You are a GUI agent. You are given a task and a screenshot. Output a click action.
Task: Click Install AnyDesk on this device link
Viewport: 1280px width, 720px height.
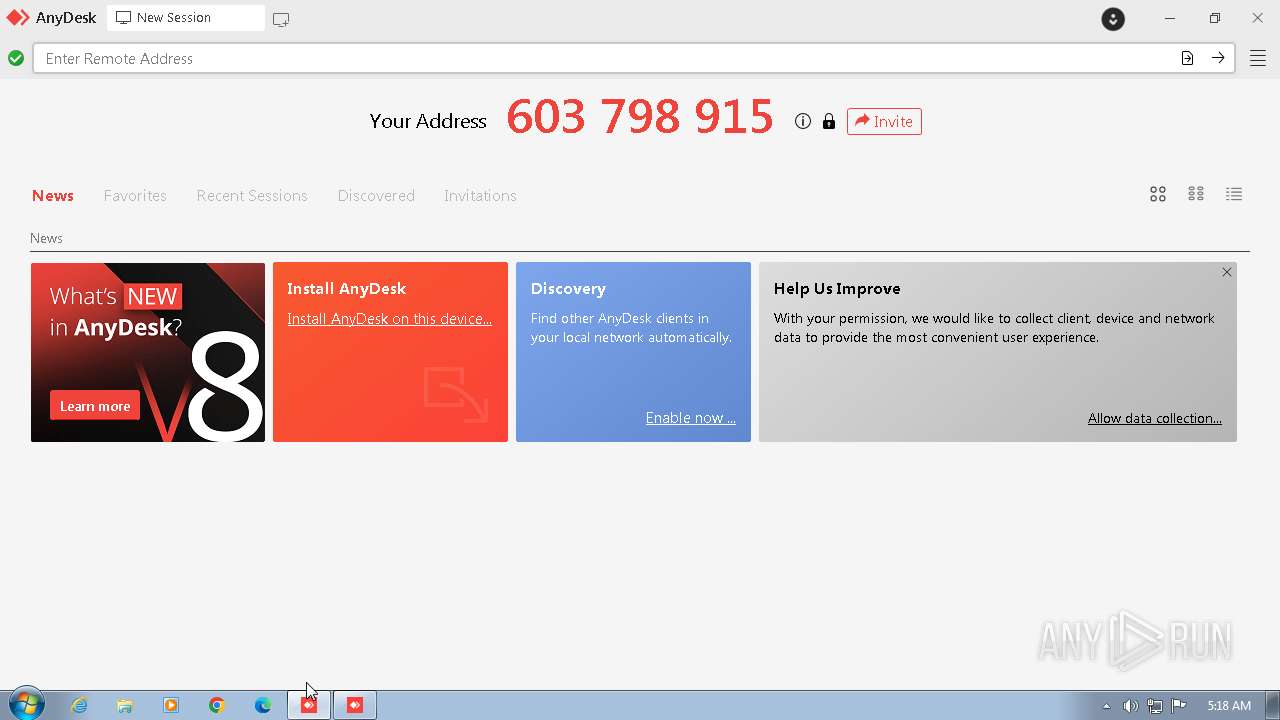(389, 318)
